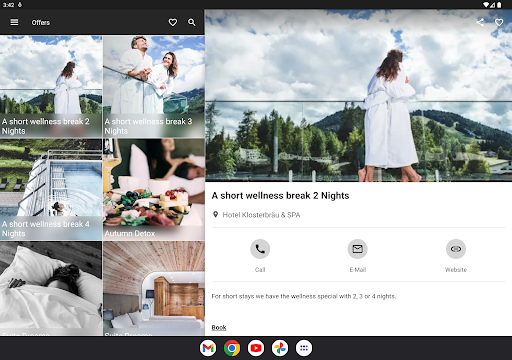The width and height of the screenshot is (512, 360).
Task: Open Google Photos from the dock
Action: coord(280,348)
